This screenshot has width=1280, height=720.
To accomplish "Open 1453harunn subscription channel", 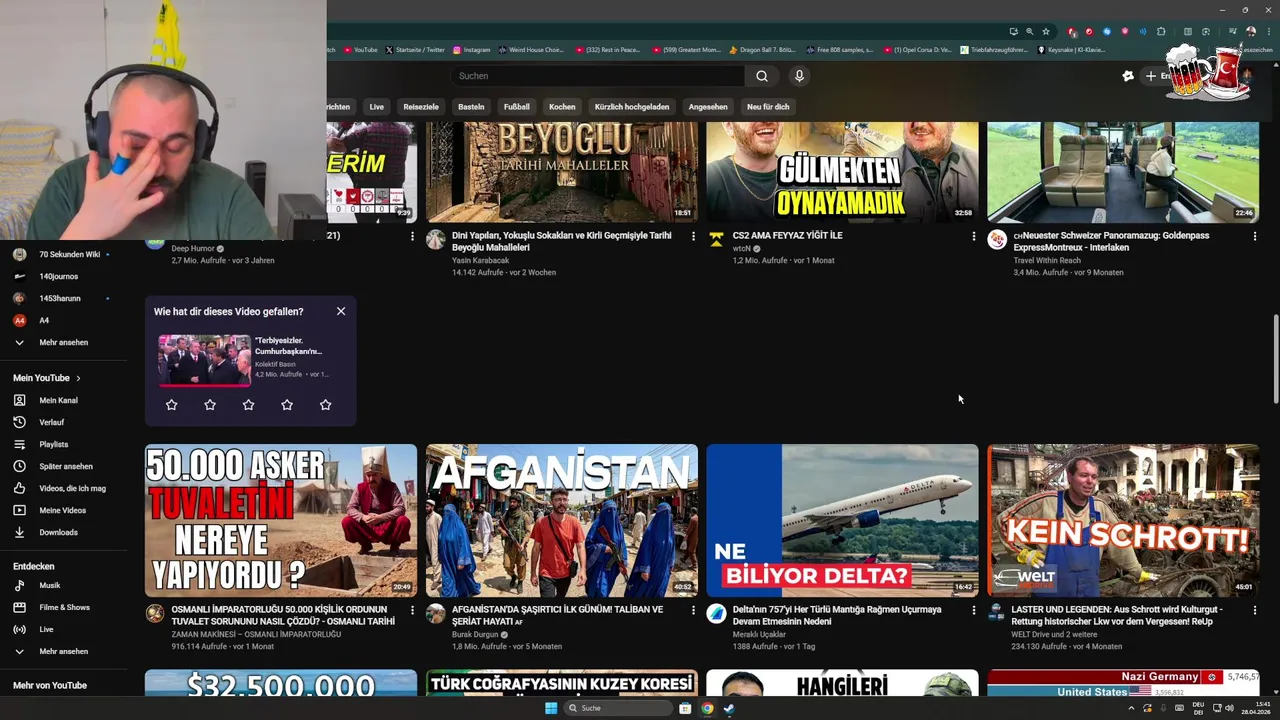I will pos(60,298).
